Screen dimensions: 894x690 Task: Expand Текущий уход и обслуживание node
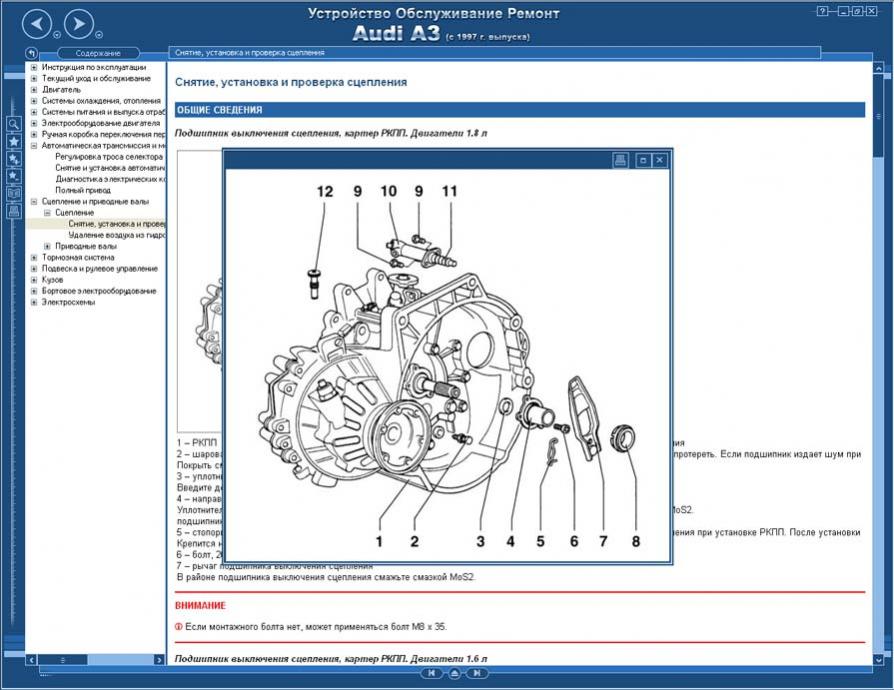point(34,79)
